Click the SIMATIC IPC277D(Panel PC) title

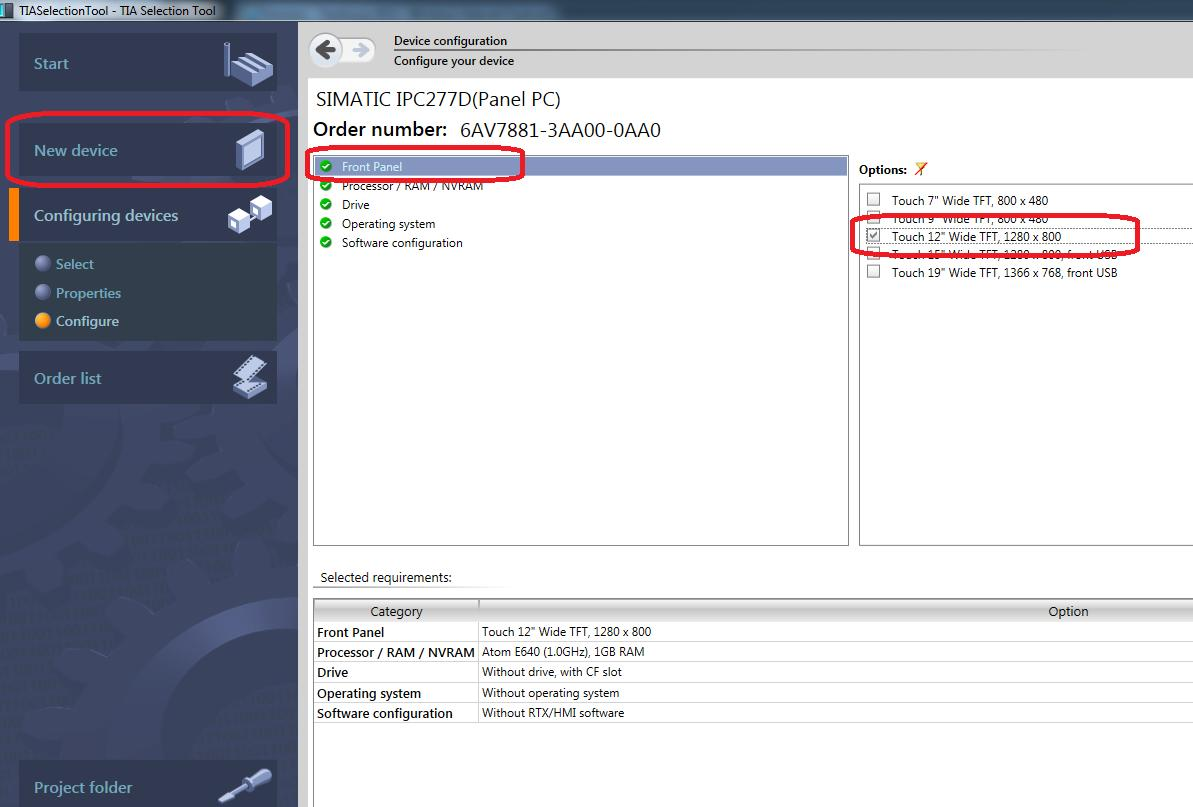click(x=437, y=100)
